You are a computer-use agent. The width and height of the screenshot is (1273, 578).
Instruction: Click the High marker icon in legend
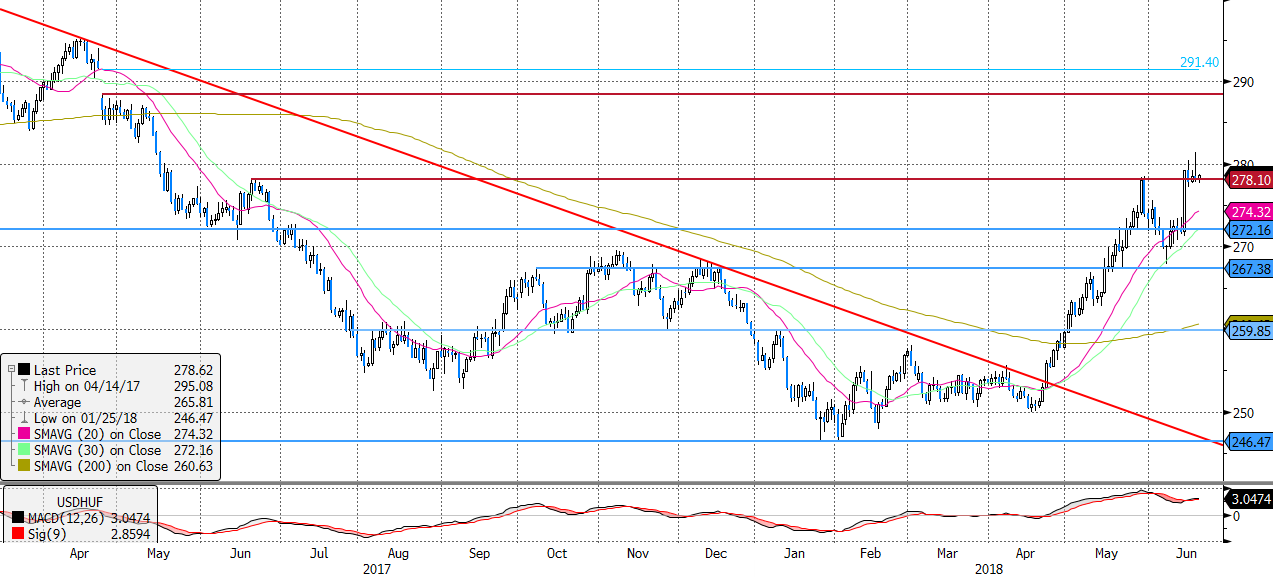[x=23, y=386]
